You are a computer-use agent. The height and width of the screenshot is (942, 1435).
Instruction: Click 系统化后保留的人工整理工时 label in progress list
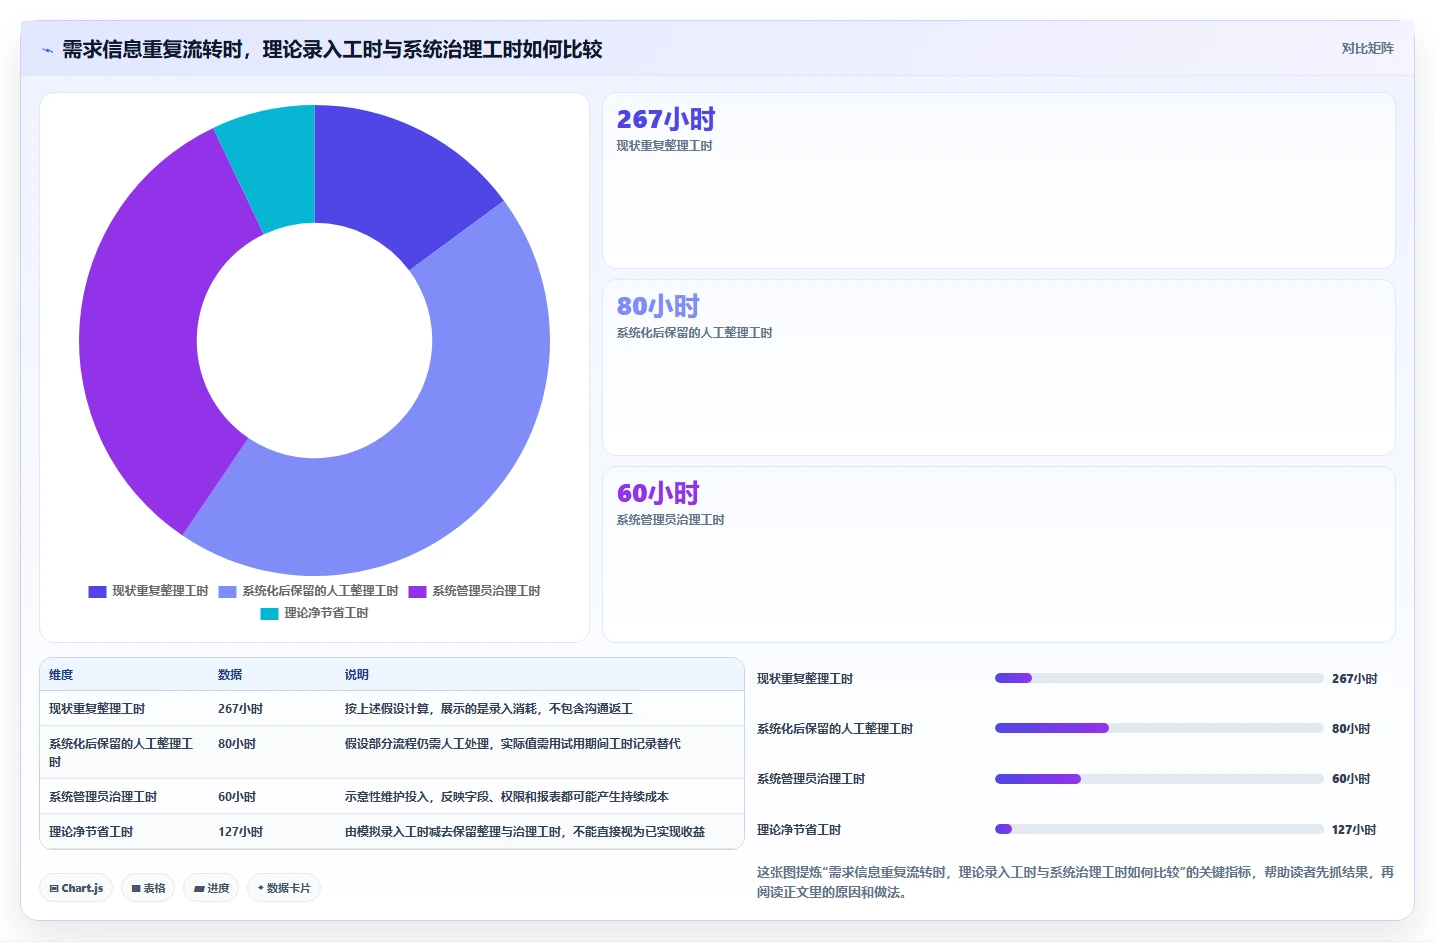(x=835, y=729)
